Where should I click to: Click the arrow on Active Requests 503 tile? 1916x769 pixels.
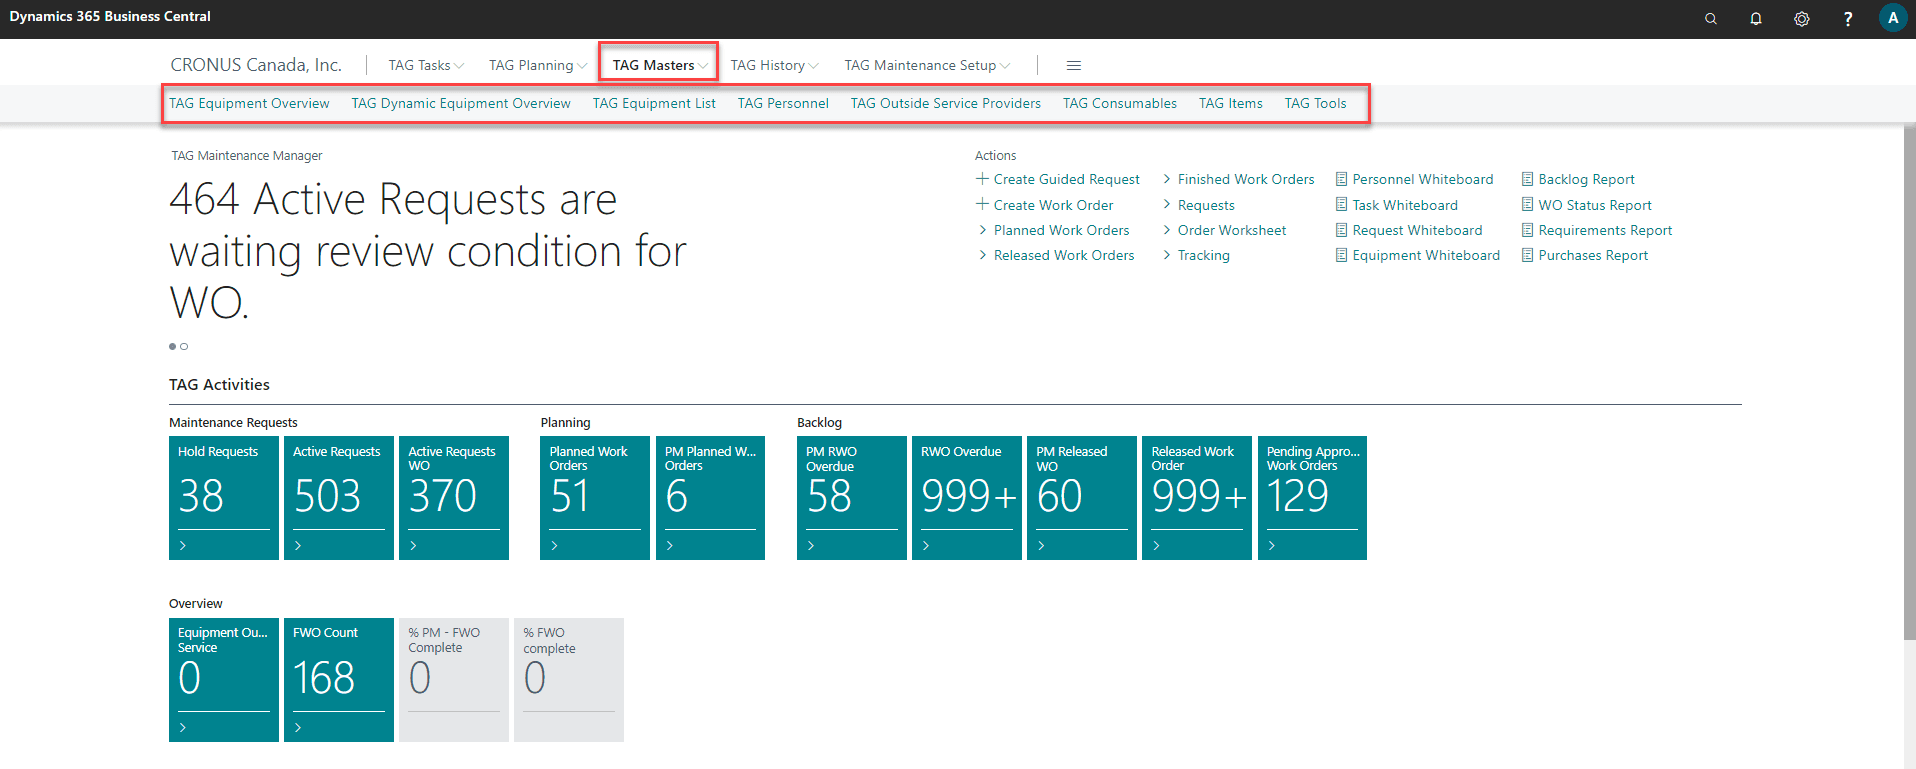click(298, 546)
